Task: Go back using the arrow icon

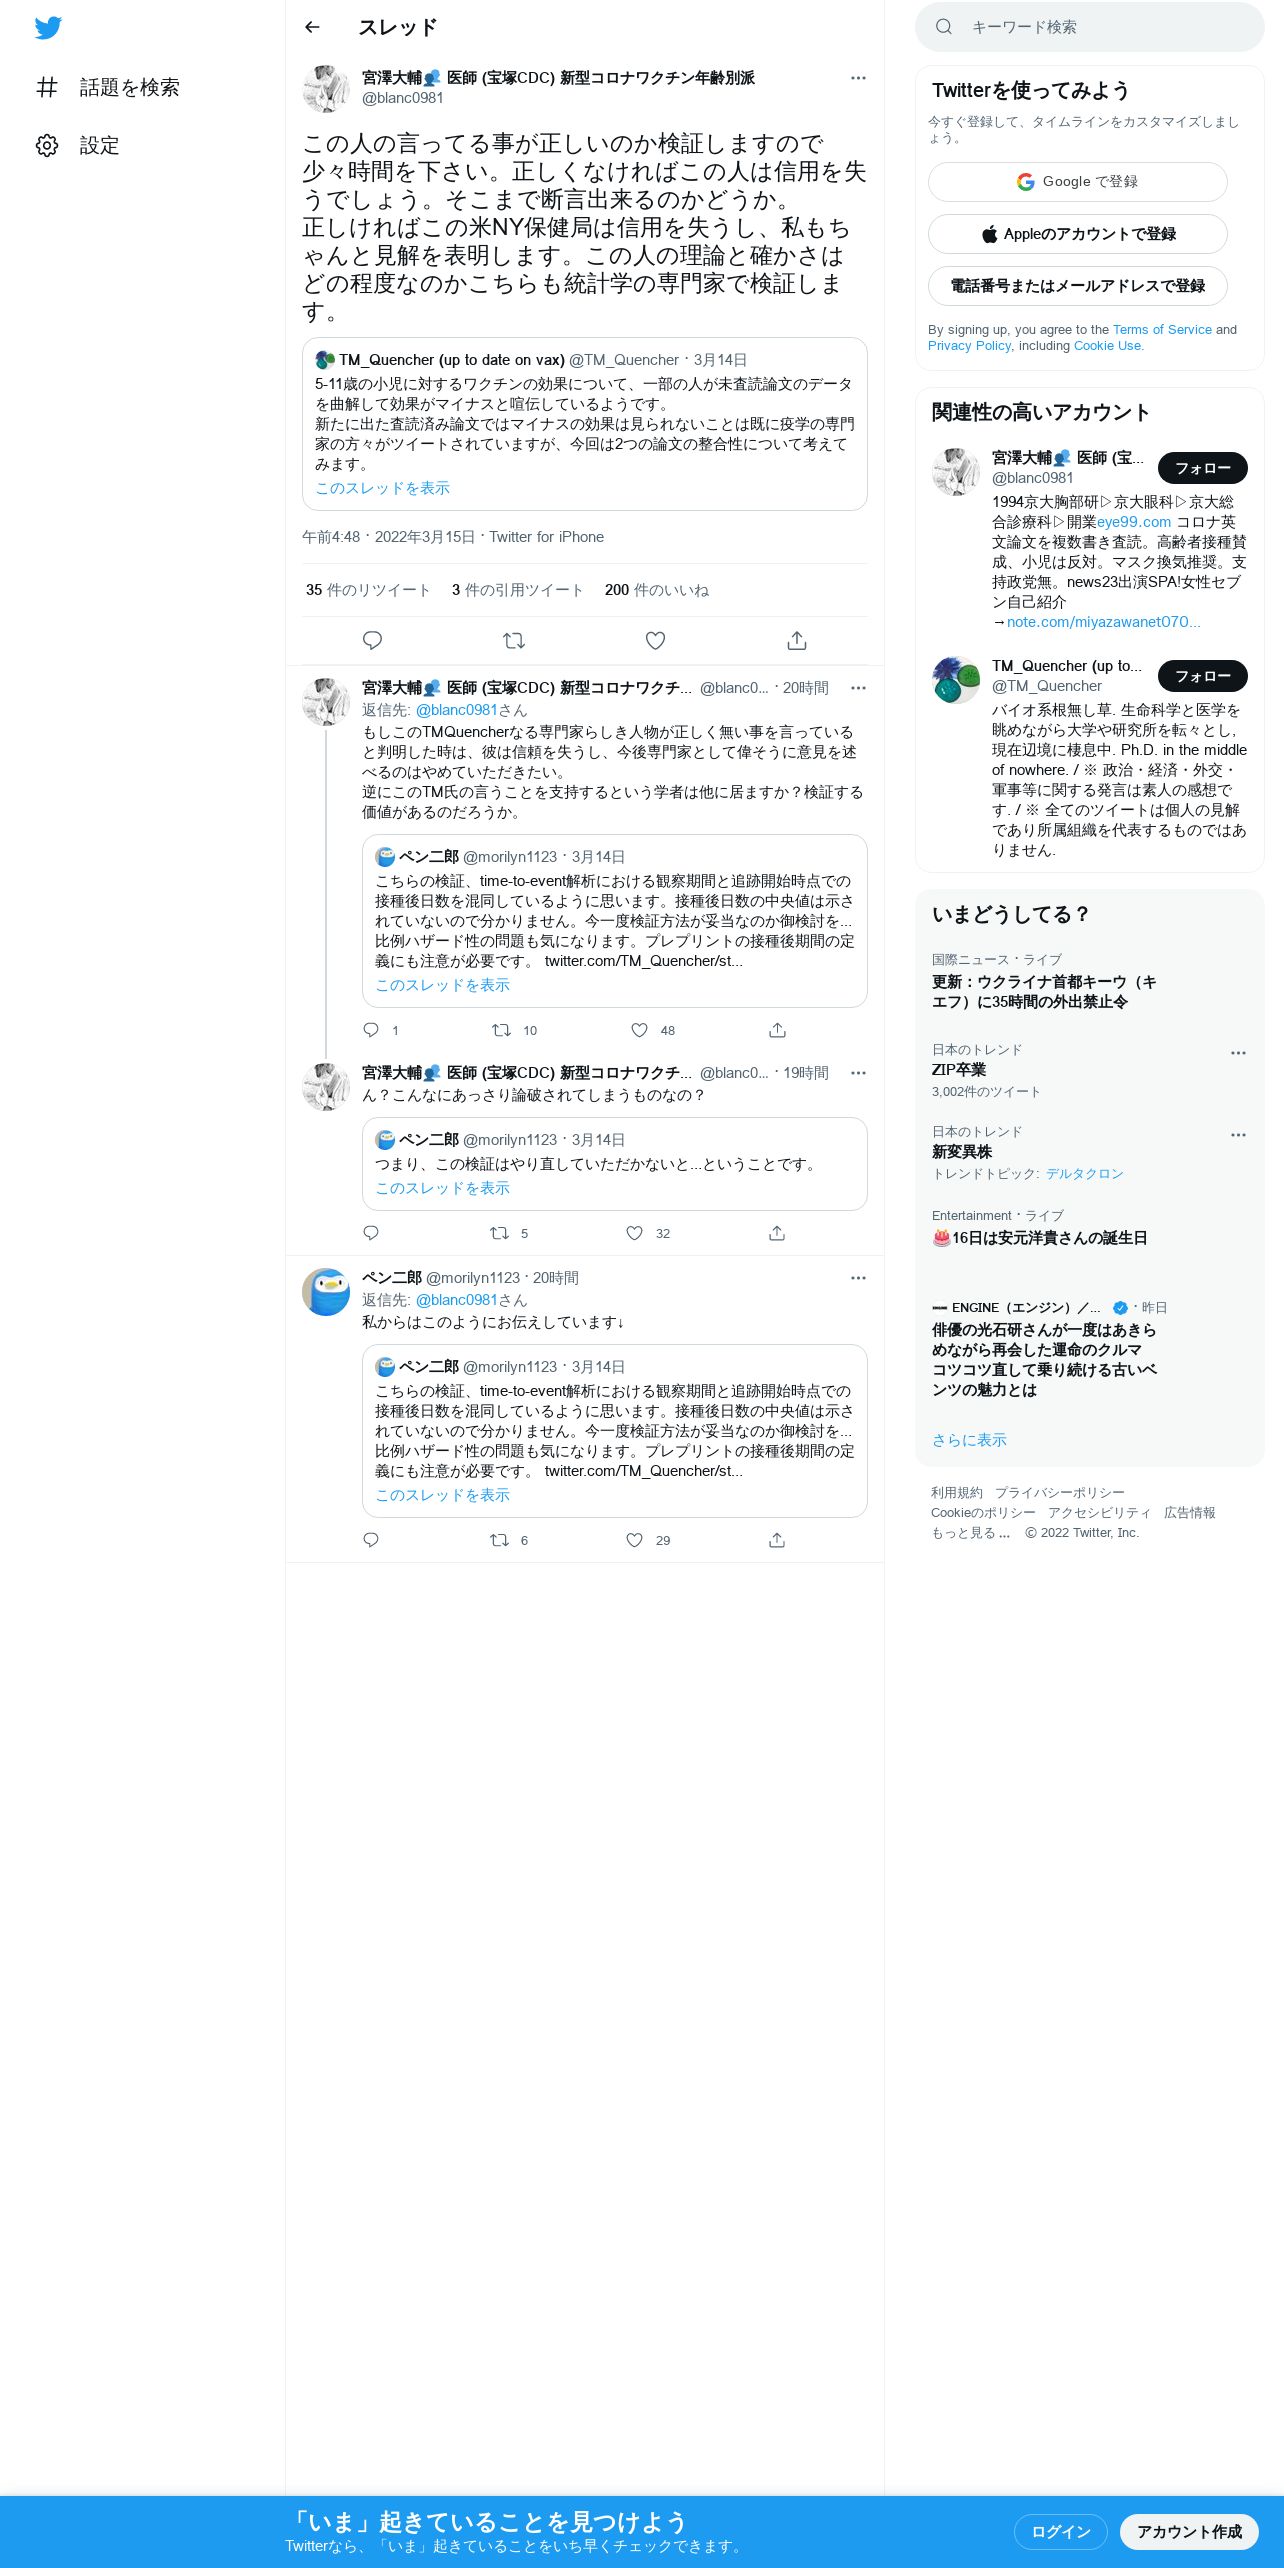Action: pyautogui.click(x=312, y=27)
